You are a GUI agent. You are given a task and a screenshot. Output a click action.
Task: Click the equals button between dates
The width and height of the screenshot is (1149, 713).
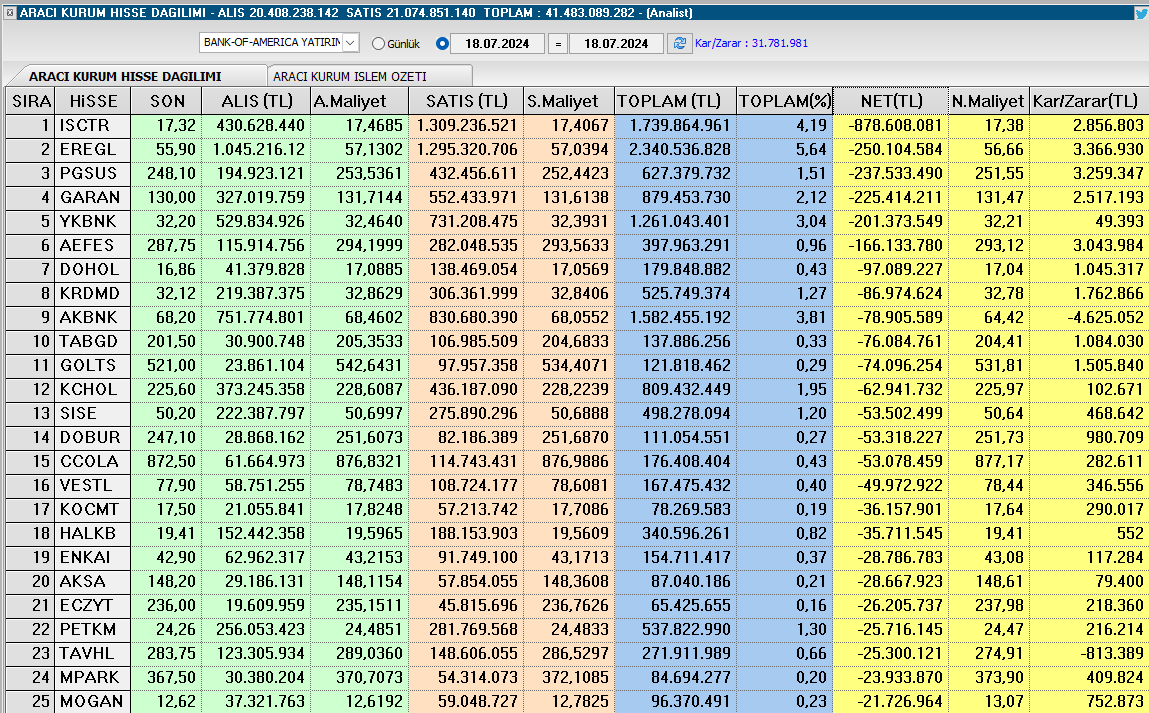pyautogui.click(x=557, y=43)
